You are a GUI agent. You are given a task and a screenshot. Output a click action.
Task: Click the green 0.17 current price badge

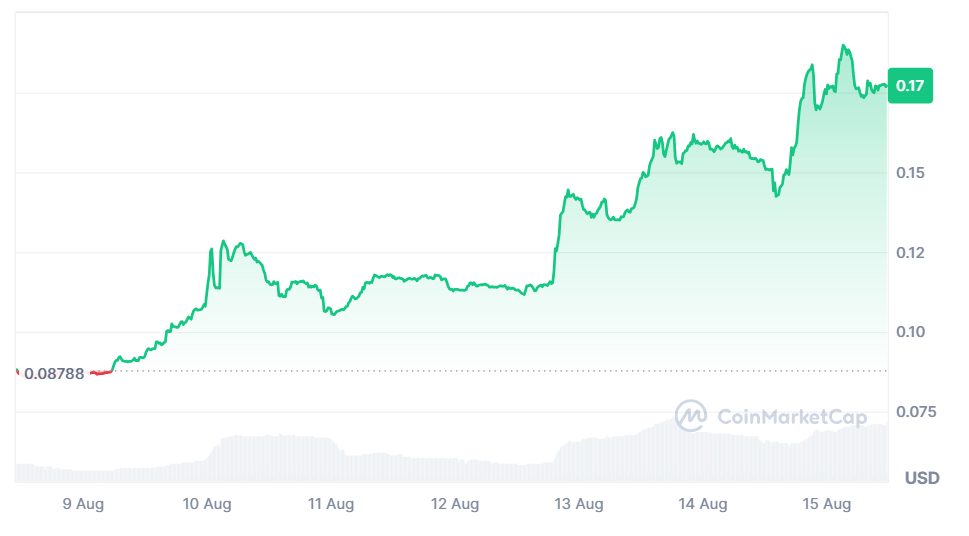(910, 86)
